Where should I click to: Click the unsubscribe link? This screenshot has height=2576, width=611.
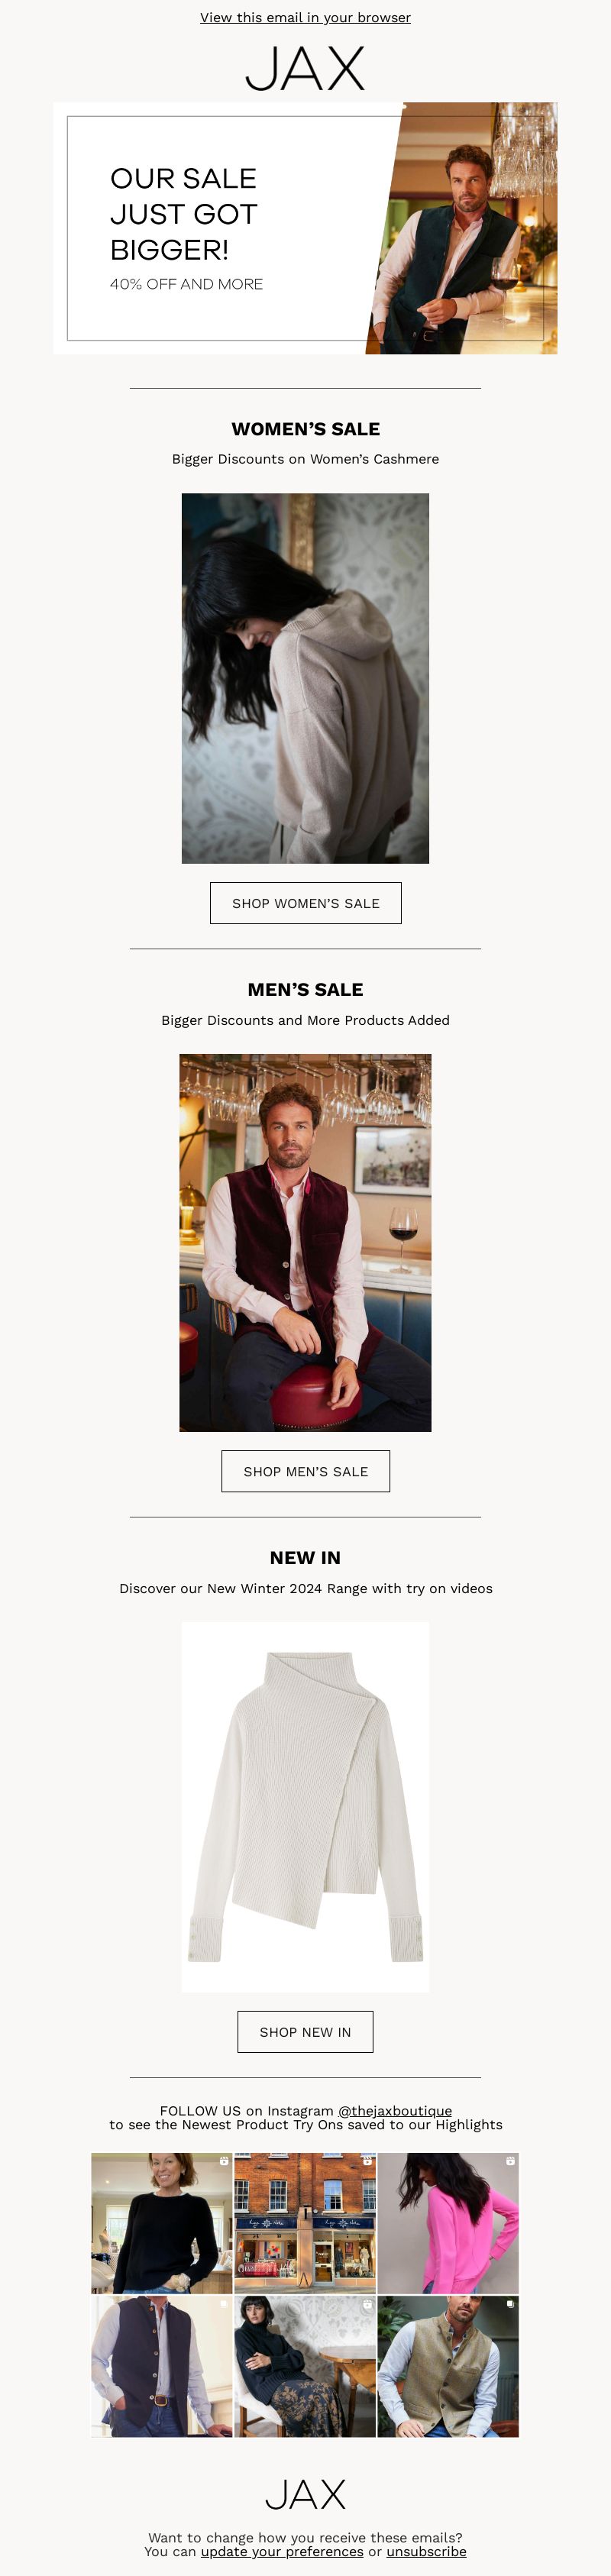point(426,2551)
